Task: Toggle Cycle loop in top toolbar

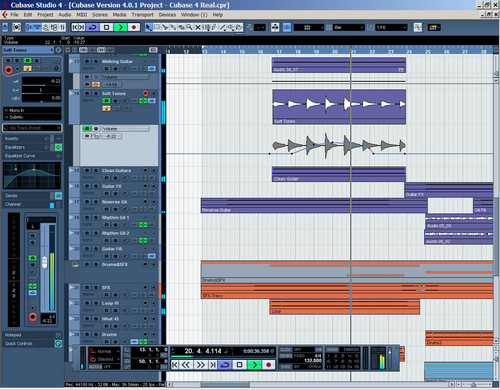Action: (x=93, y=27)
